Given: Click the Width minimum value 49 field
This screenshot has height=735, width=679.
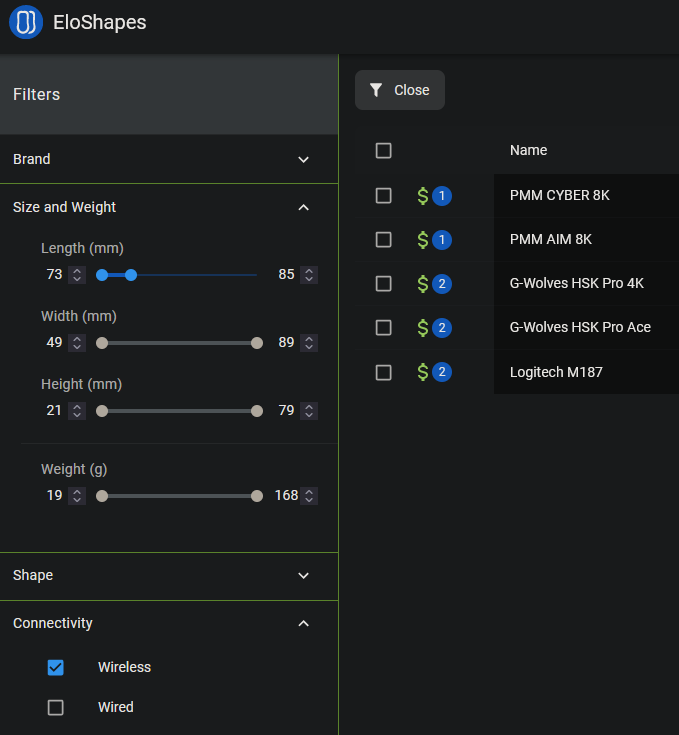Looking at the screenshot, I should click(x=54, y=342).
